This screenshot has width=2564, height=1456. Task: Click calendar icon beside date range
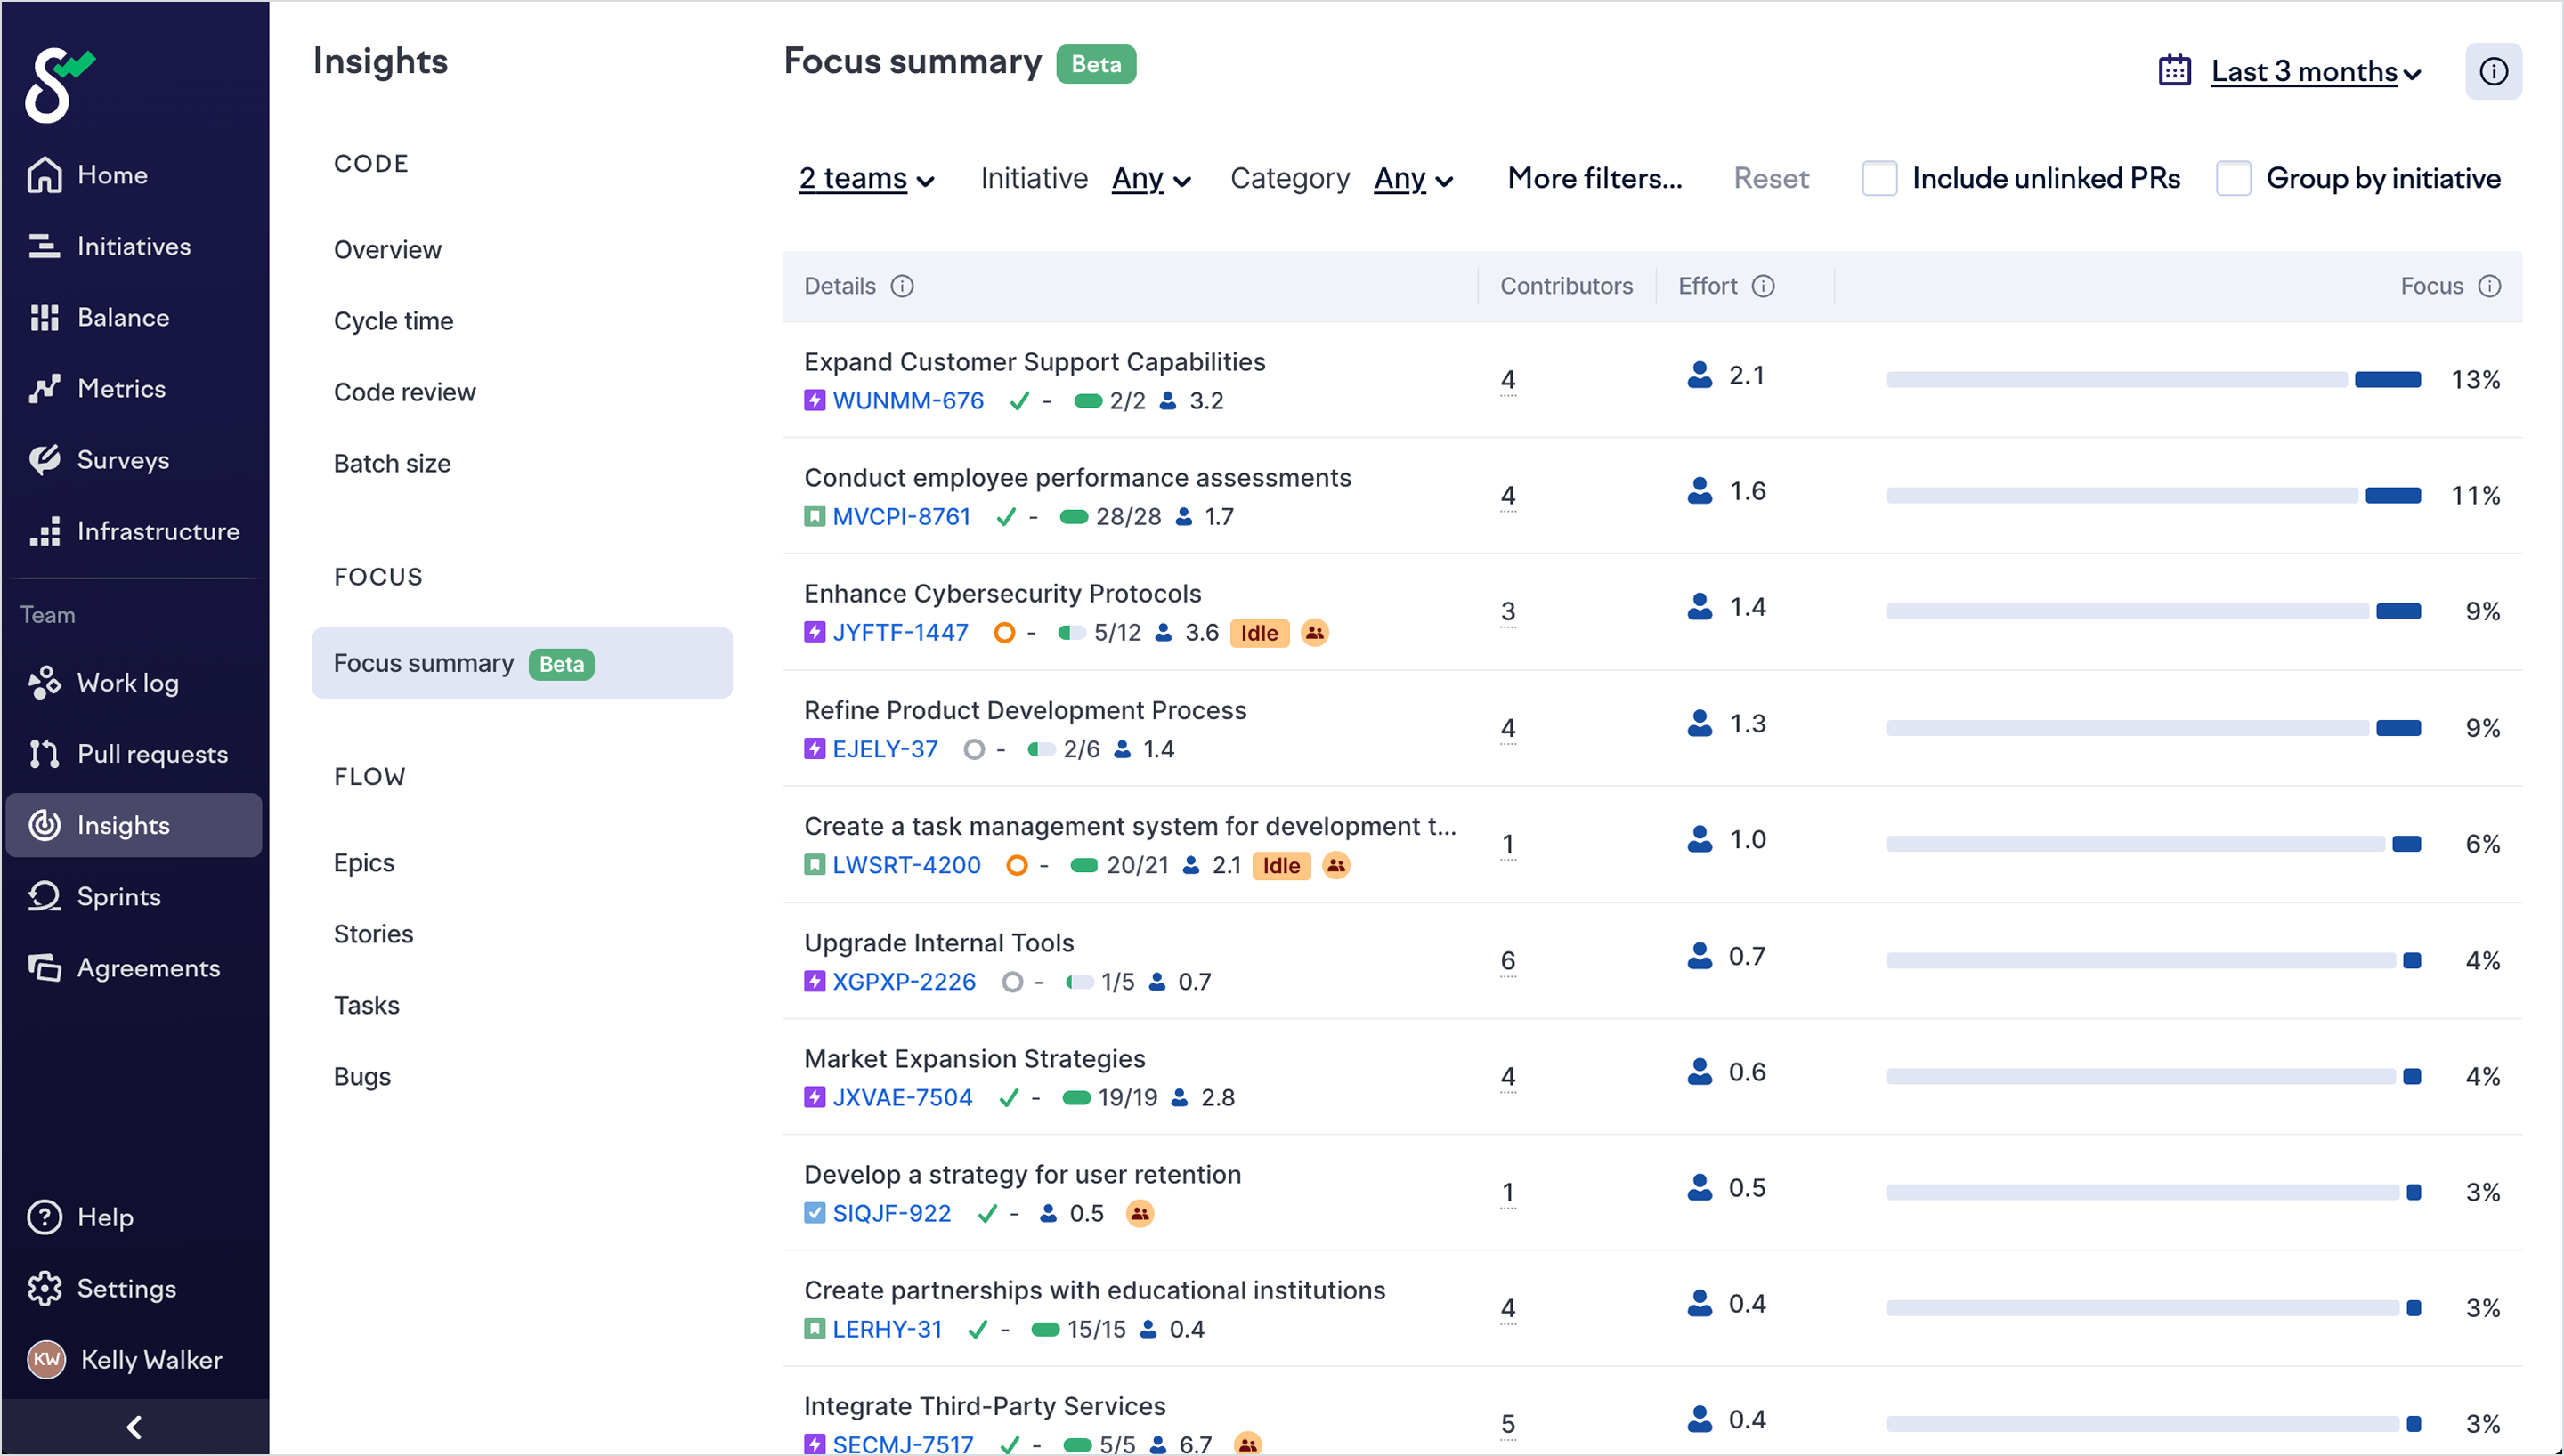pos(2175,71)
